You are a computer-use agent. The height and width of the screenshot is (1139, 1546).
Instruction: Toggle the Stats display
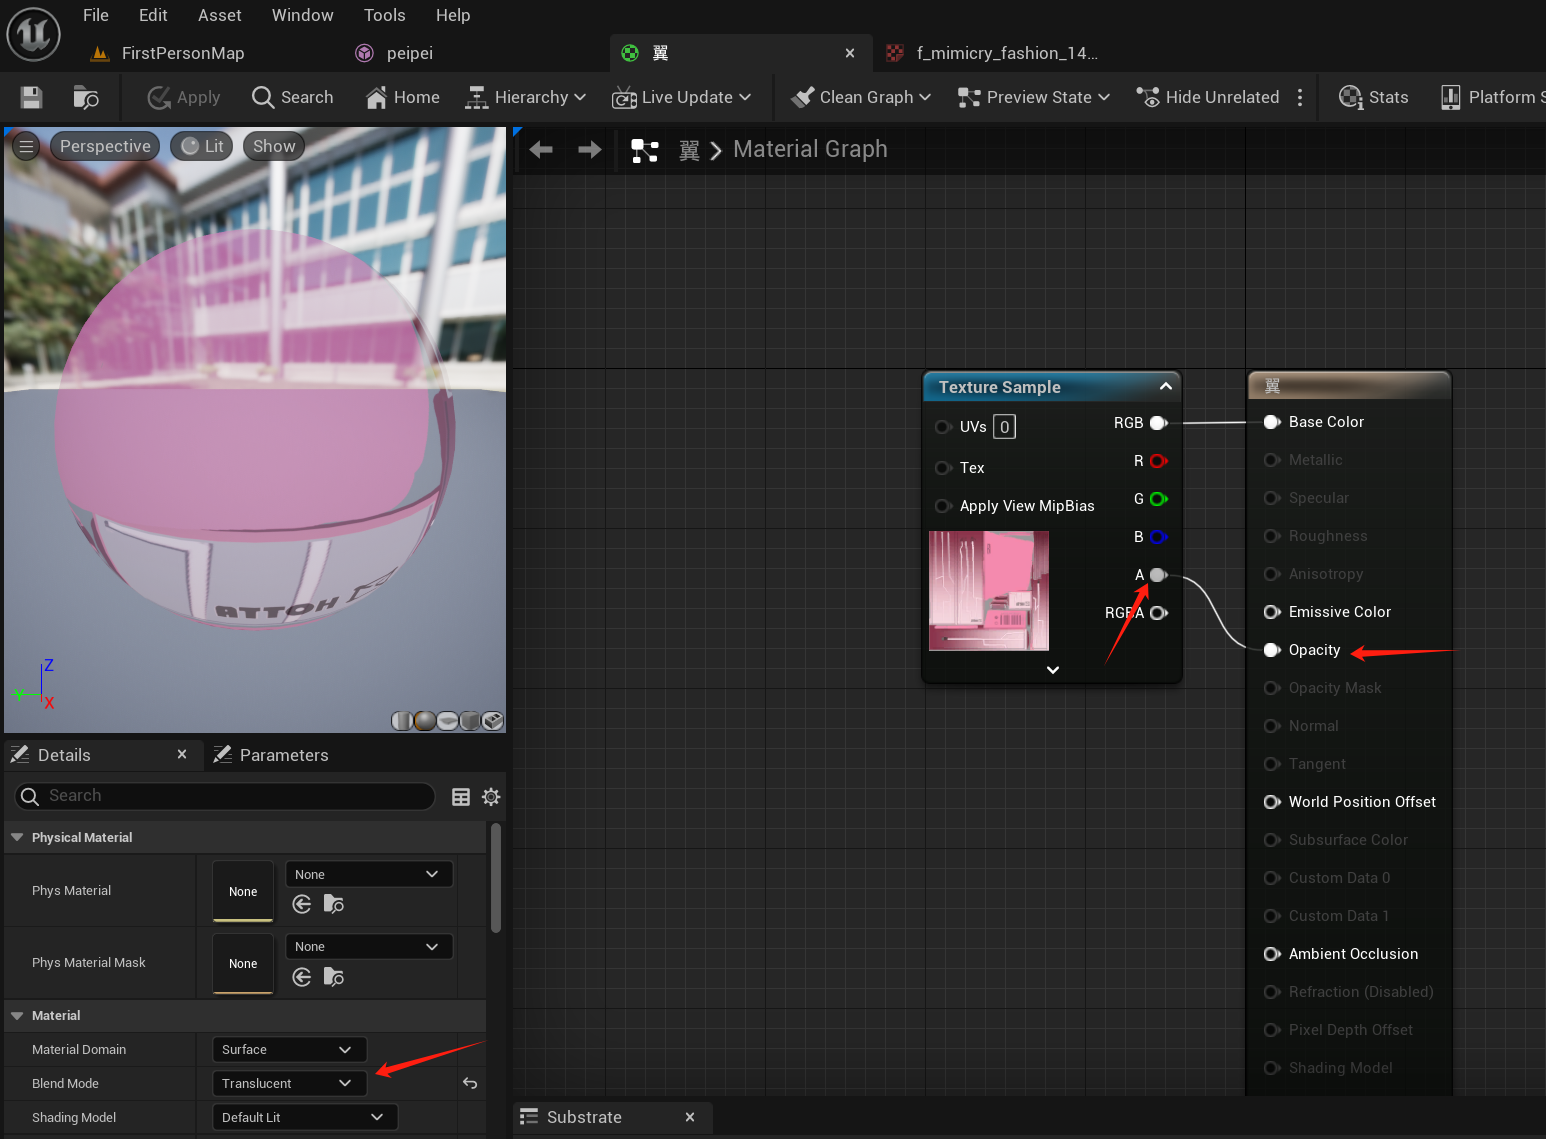coord(1373,97)
